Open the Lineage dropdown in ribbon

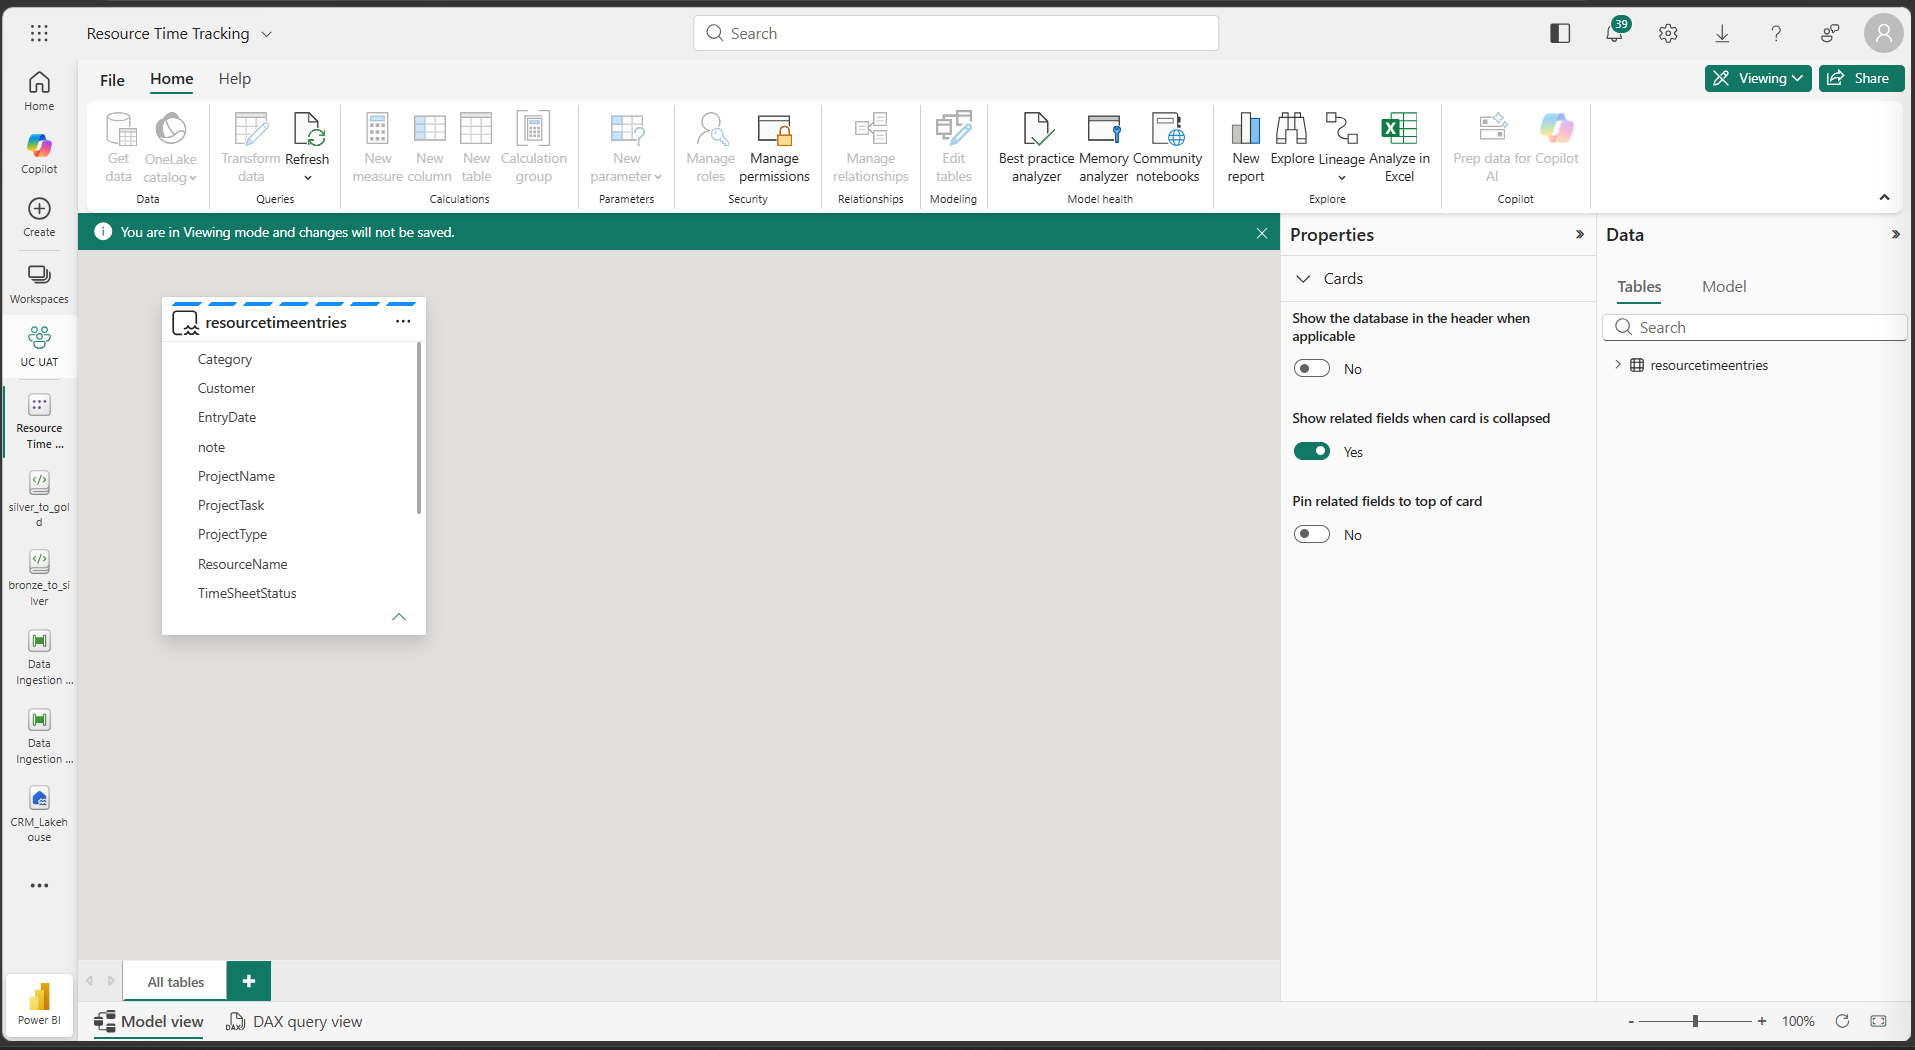click(x=1341, y=147)
